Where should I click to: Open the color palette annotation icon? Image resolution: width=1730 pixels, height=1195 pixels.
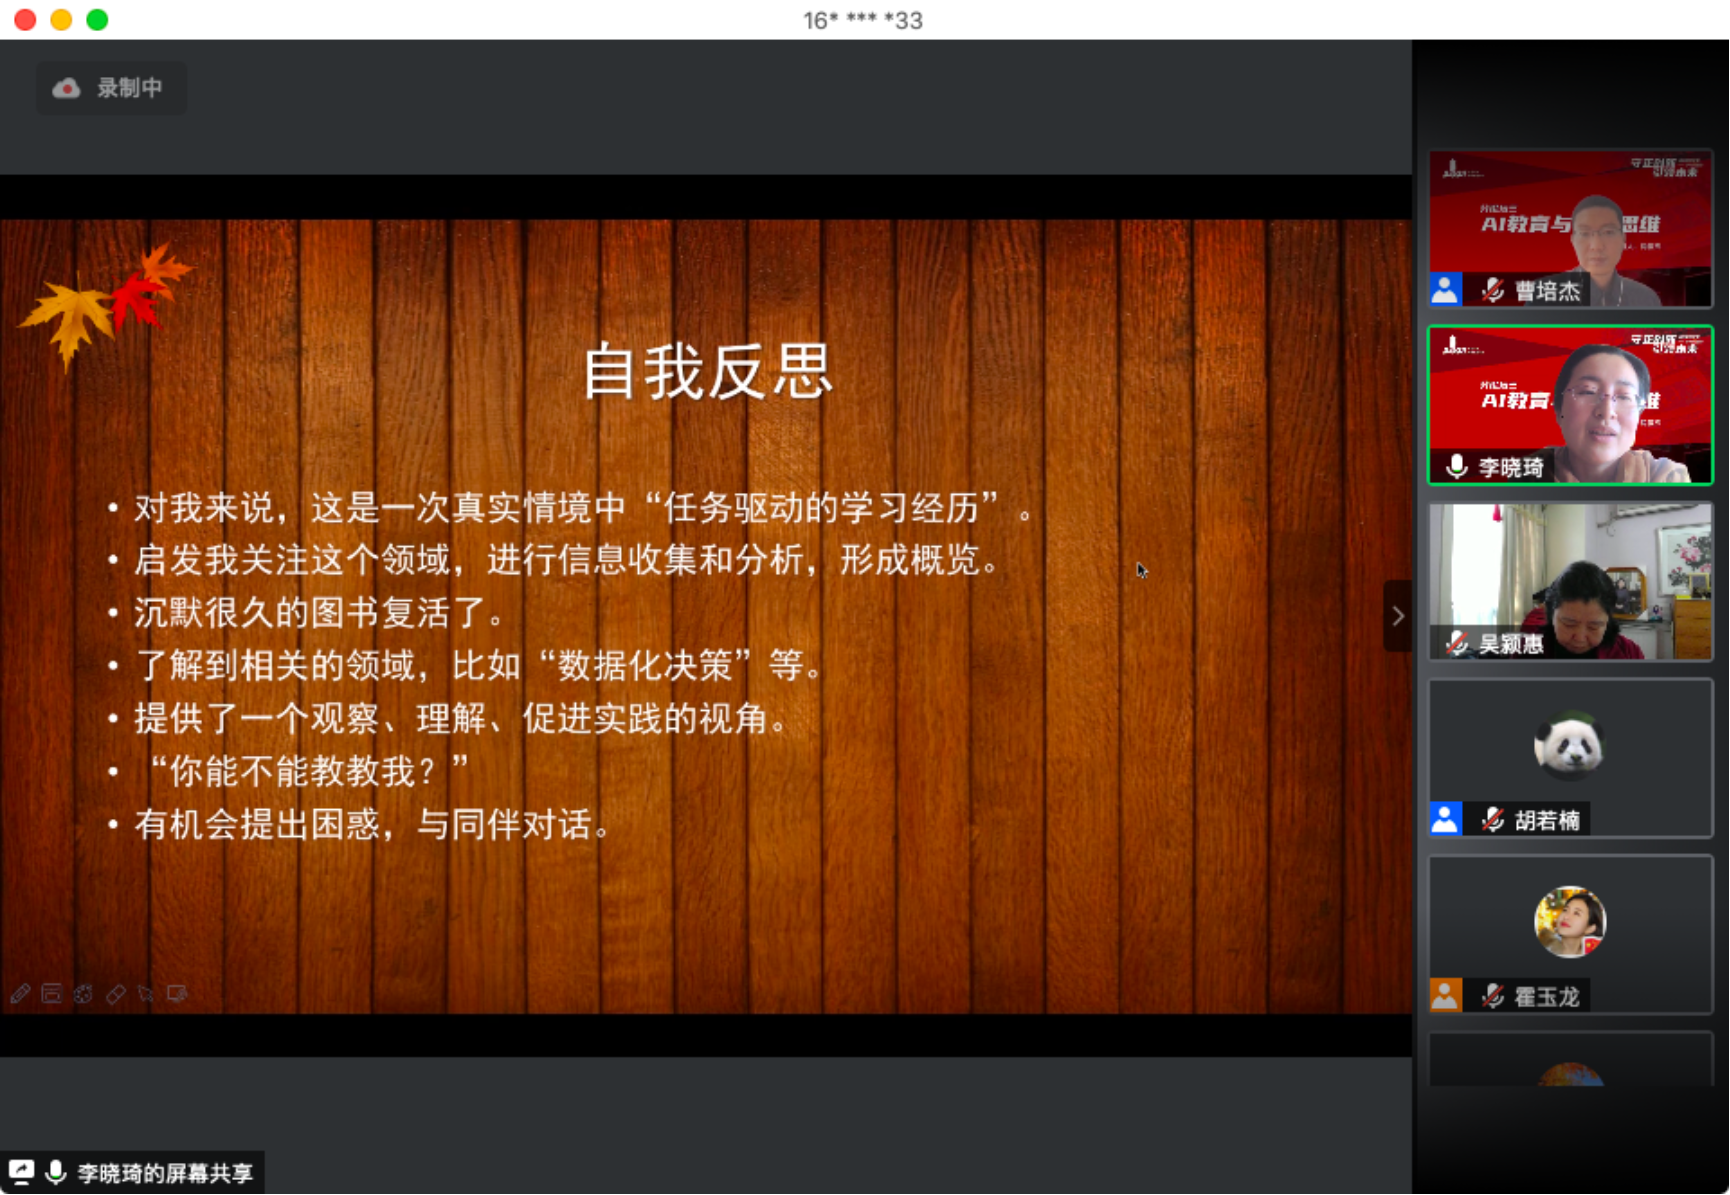click(x=83, y=993)
